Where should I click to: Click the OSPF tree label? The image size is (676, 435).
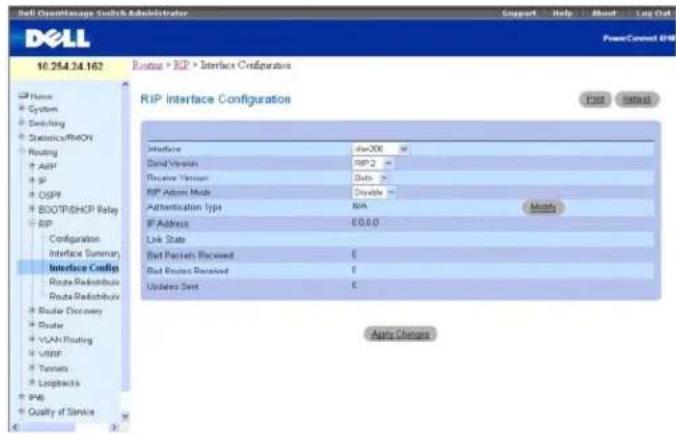pos(50,195)
